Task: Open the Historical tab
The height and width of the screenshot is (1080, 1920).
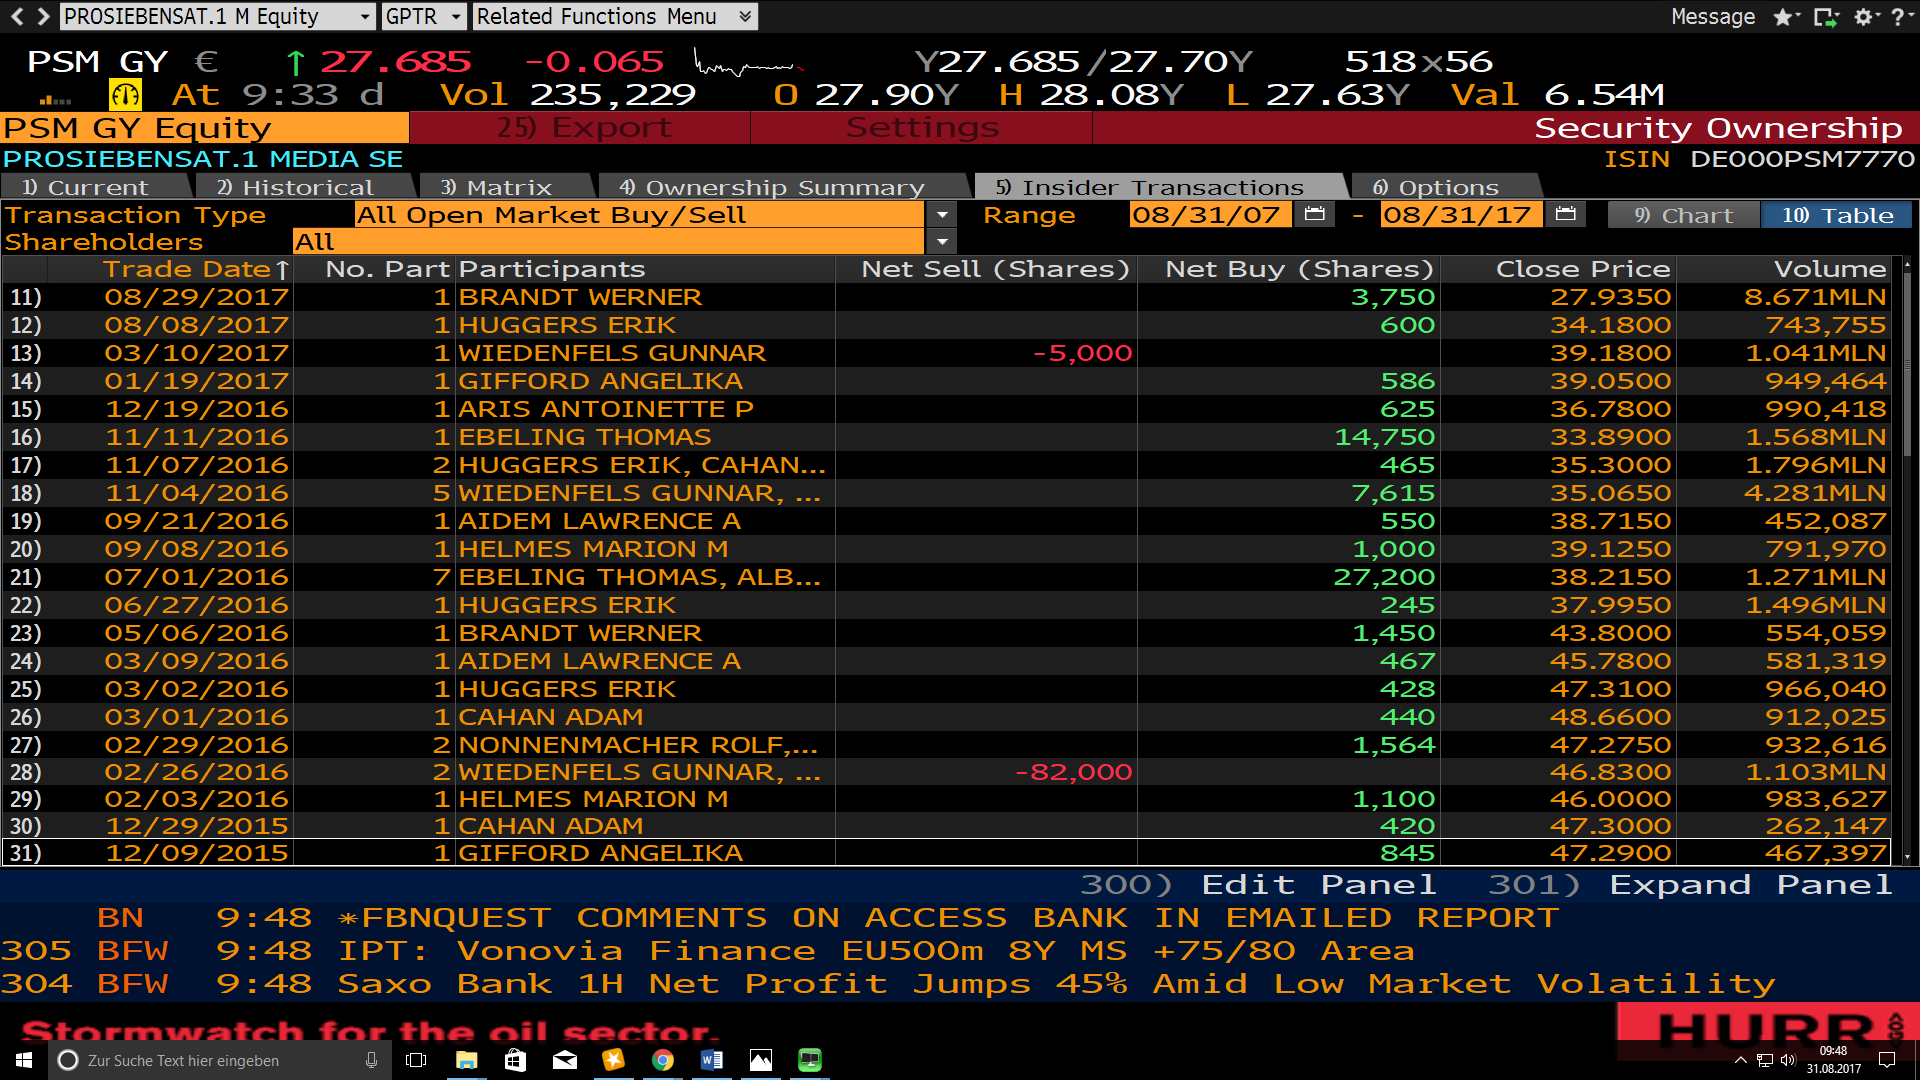Action: click(x=296, y=187)
